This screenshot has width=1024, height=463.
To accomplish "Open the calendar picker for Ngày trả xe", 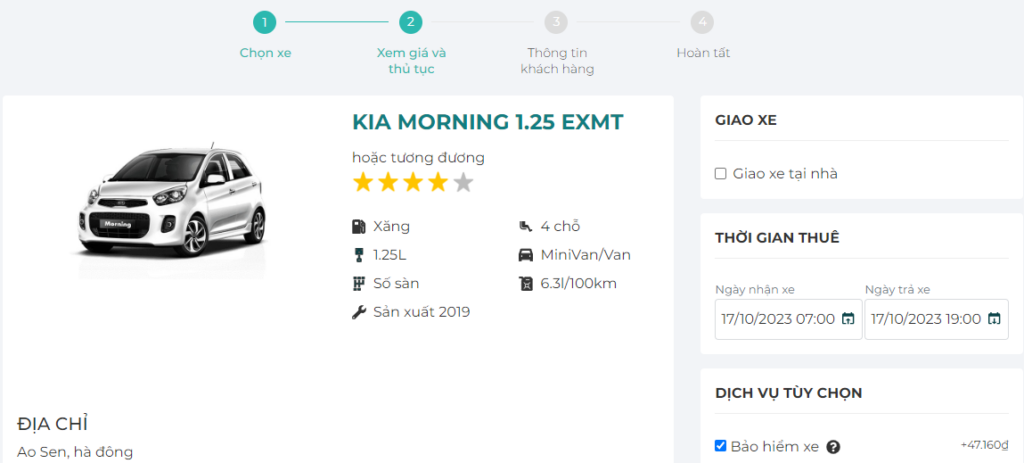I will 994,319.
